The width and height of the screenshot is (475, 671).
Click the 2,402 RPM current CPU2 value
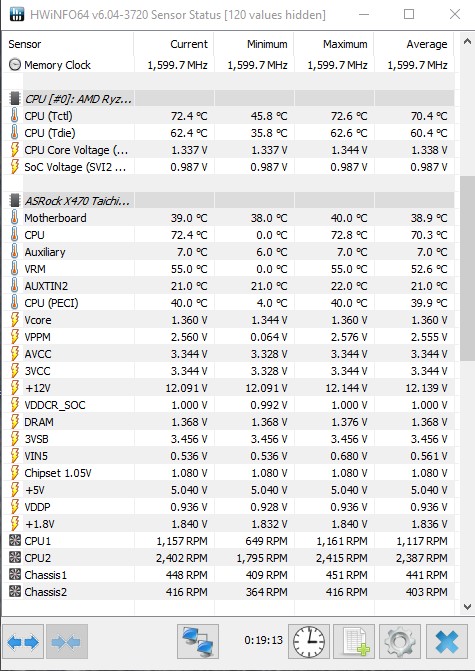click(x=182, y=558)
